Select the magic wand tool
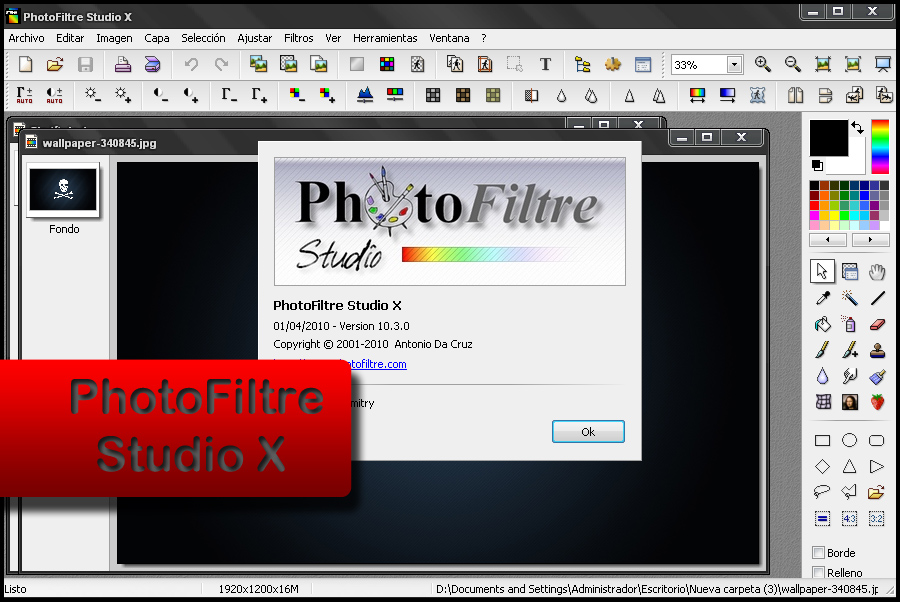Image resolution: width=900 pixels, height=602 pixels. pos(849,298)
